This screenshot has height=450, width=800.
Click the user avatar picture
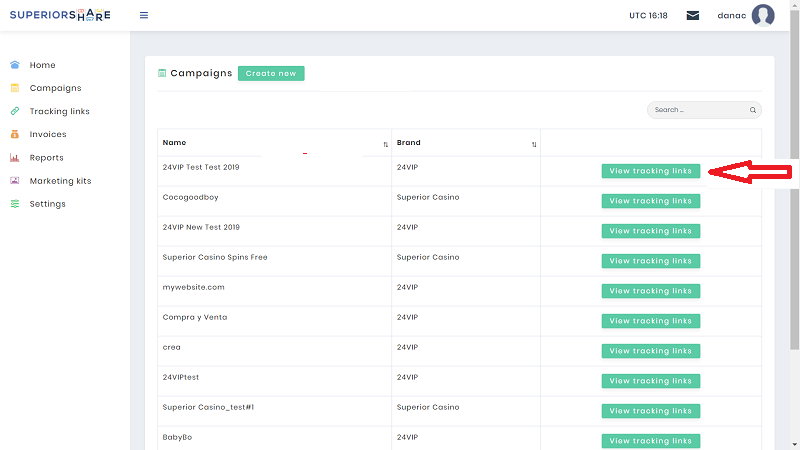pyautogui.click(x=763, y=15)
